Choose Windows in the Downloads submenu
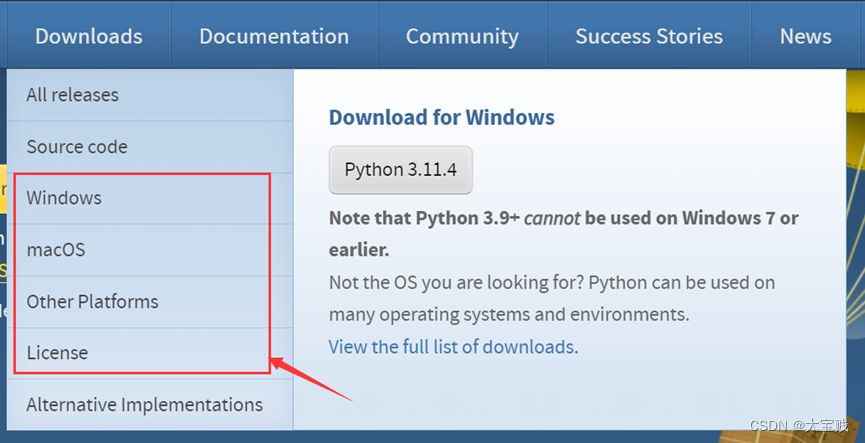 click(150, 198)
